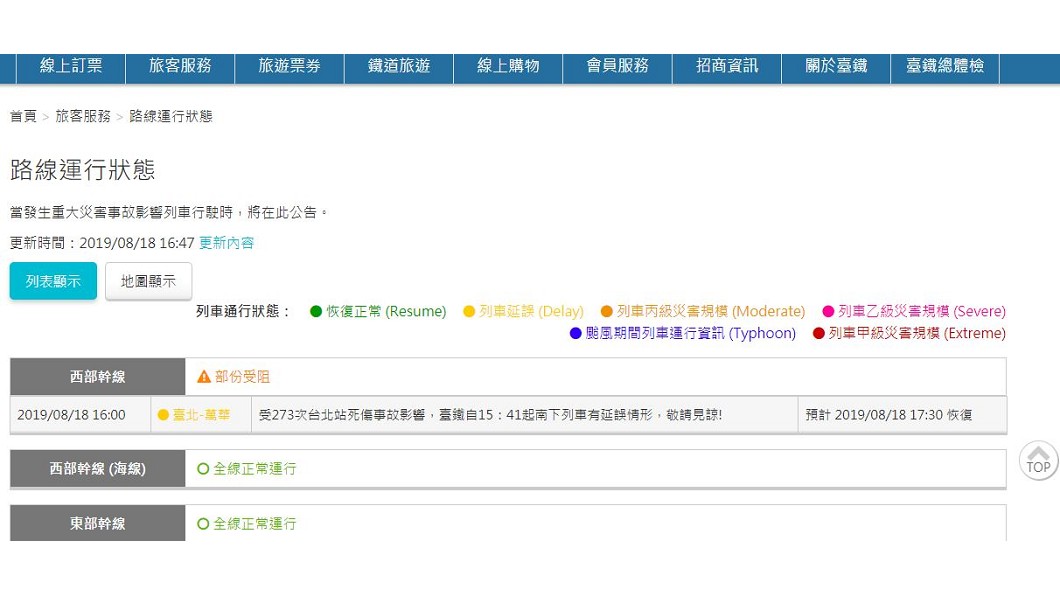The width and height of the screenshot is (1060, 596).
Task: Open the 臺鐵總體檢 menu
Action: pyautogui.click(x=944, y=66)
